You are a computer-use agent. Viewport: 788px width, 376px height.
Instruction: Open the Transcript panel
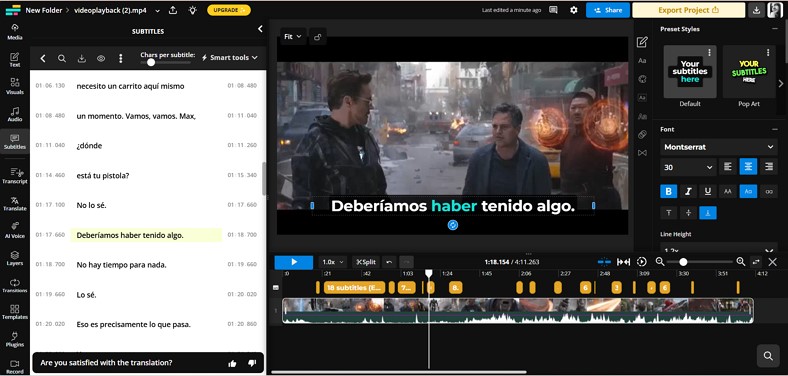[x=15, y=175]
